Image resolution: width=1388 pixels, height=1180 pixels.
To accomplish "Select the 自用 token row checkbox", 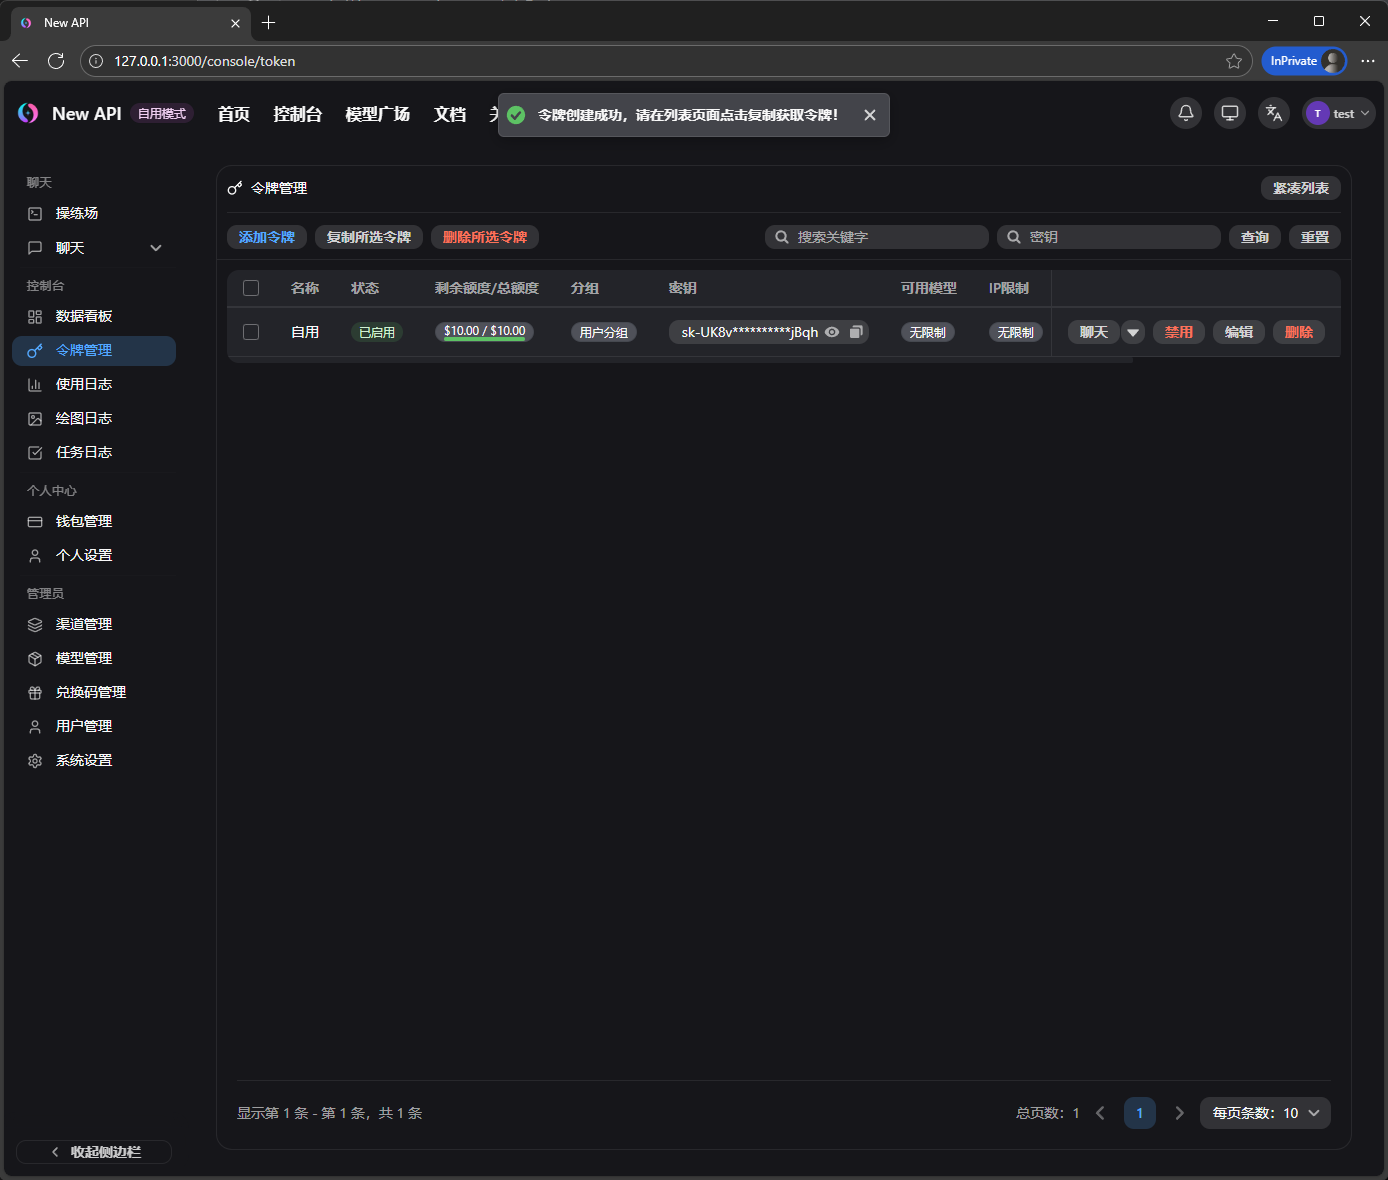I will (251, 332).
